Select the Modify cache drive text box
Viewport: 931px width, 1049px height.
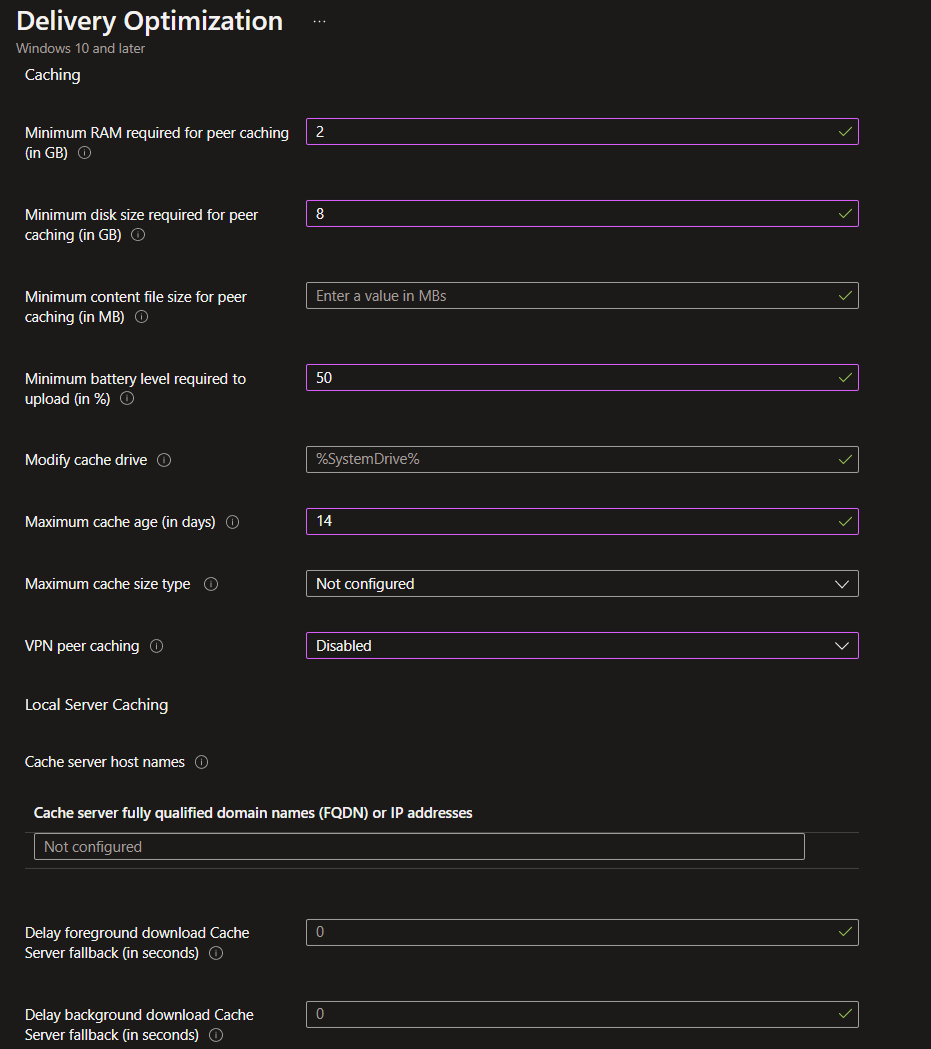coord(570,460)
